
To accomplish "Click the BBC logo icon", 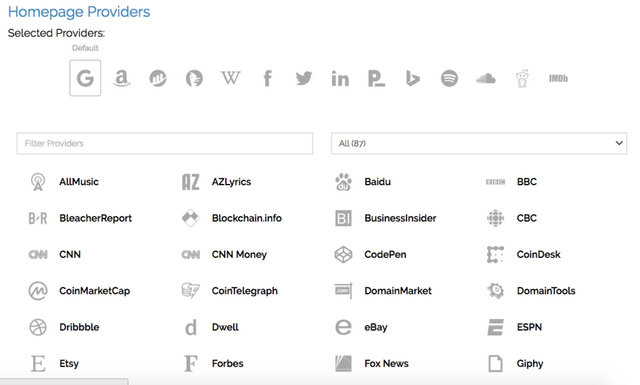I will [x=496, y=182].
